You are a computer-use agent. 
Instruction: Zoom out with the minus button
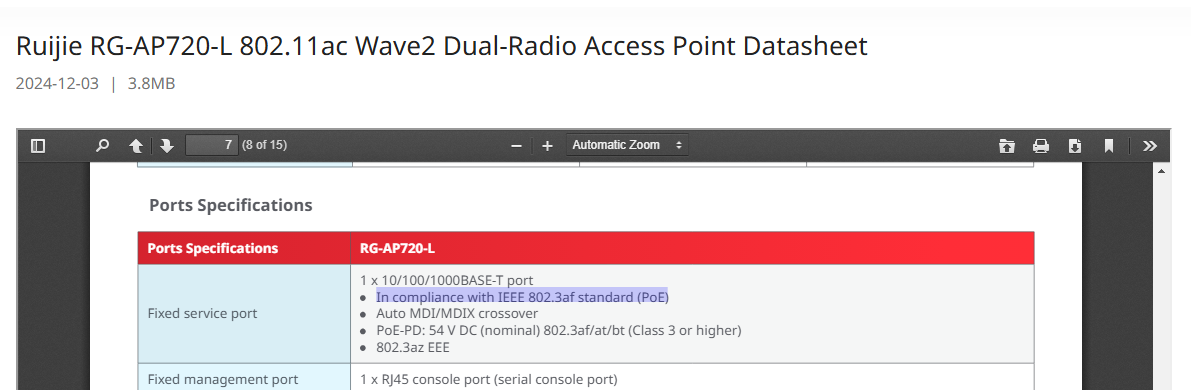coord(517,145)
